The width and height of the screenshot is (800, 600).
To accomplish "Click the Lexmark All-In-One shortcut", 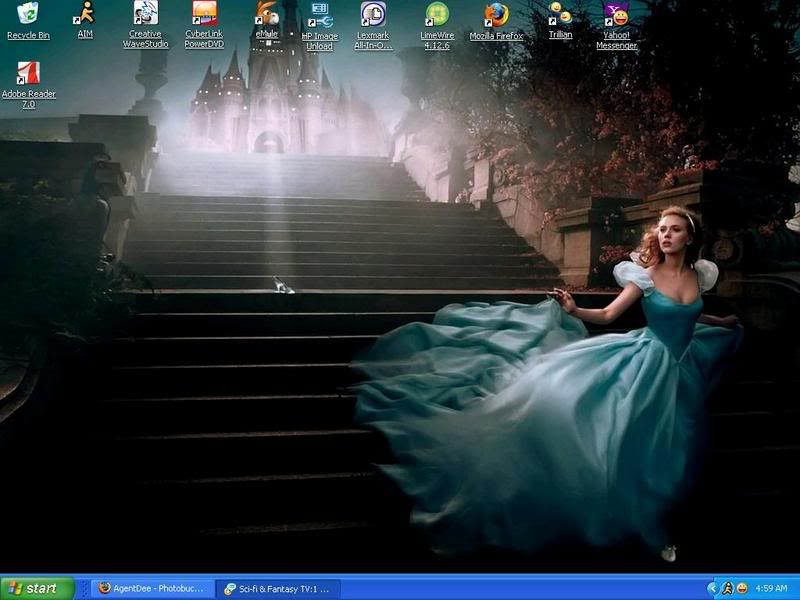I will (x=373, y=15).
